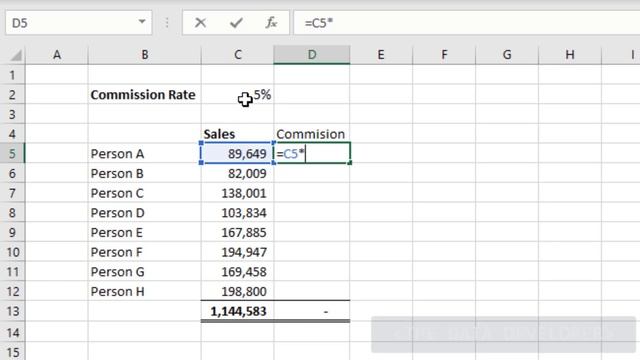Select row 1 header

(x=12, y=75)
